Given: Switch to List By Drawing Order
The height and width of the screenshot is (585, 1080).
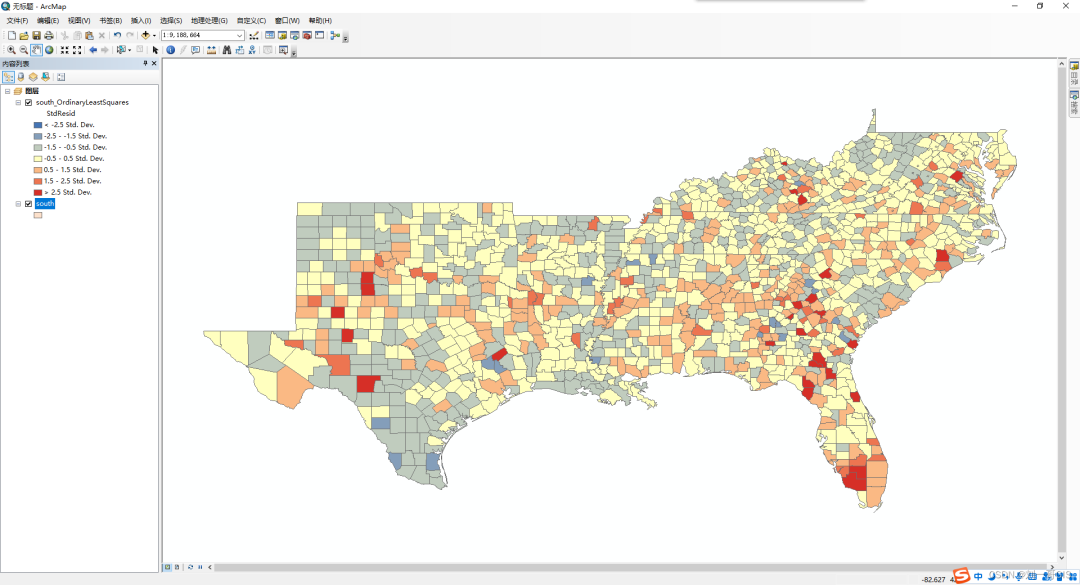Looking at the screenshot, I should (8, 77).
